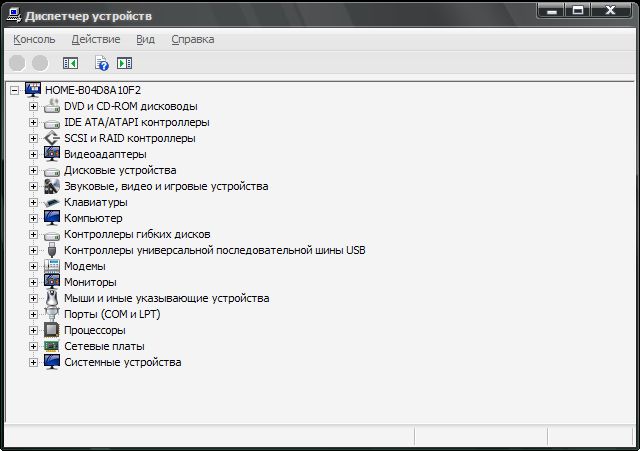Expand the Системные устройства category
This screenshot has width=640, height=451.
point(33,362)
